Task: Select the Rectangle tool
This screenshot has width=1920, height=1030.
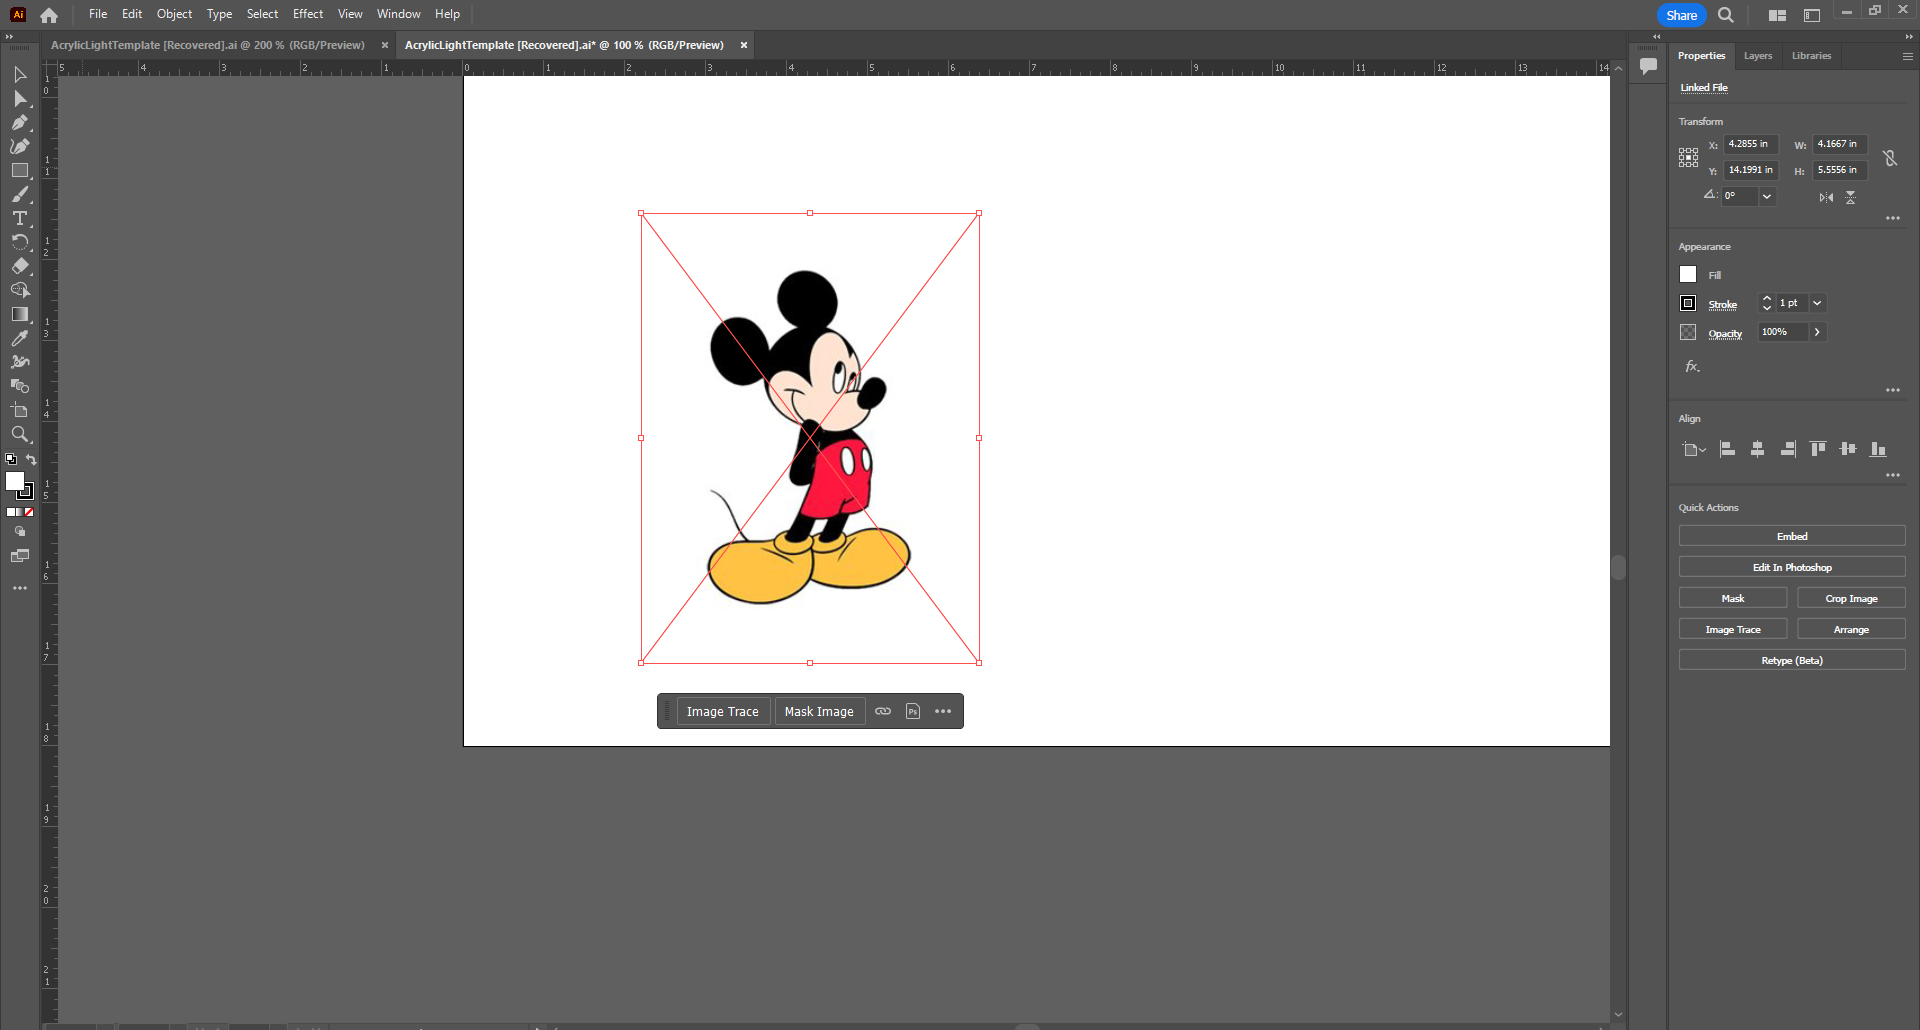Action: pos(20,170)
